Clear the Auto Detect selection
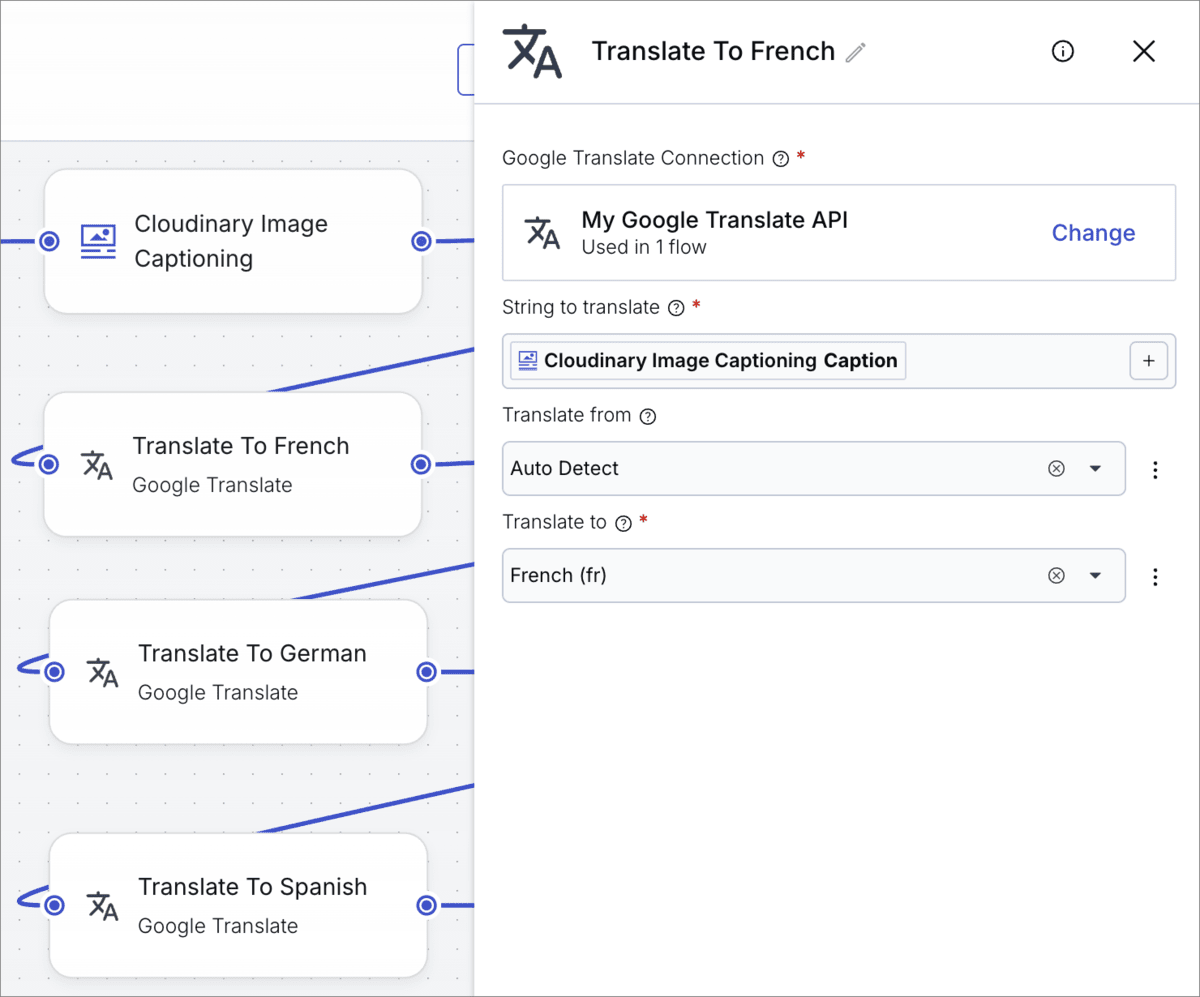The height and width of the screenshot is (997, 1200). [x=1056, y=468]
